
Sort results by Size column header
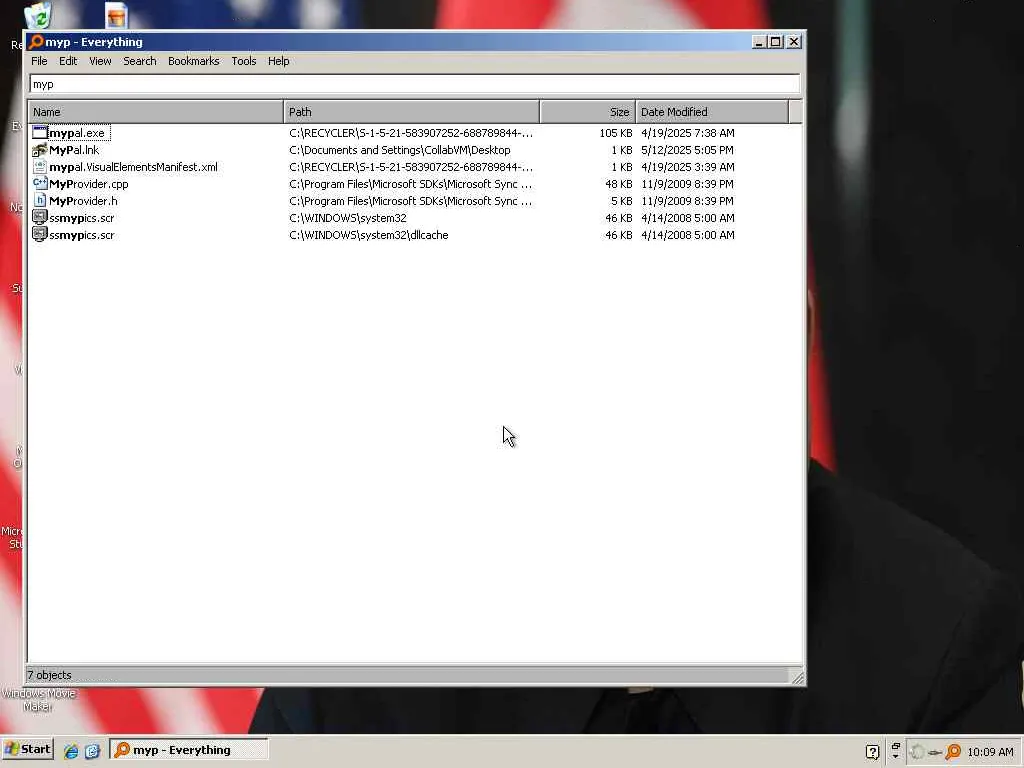(588, 112)
